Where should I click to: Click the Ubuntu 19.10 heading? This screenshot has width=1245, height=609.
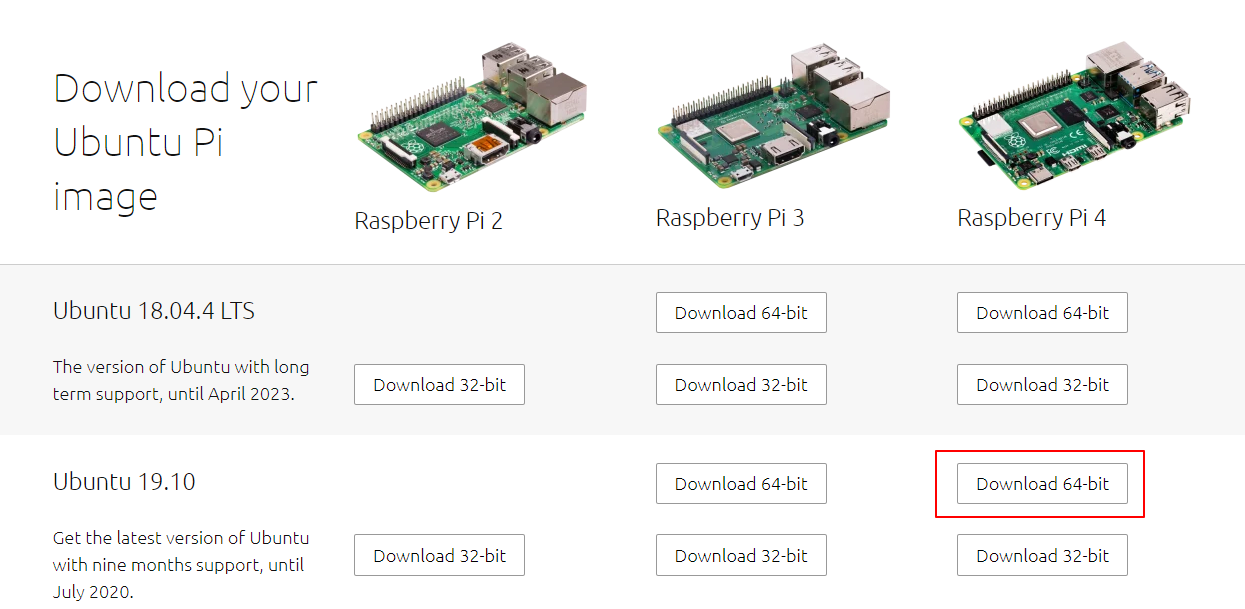pos(124,482)
